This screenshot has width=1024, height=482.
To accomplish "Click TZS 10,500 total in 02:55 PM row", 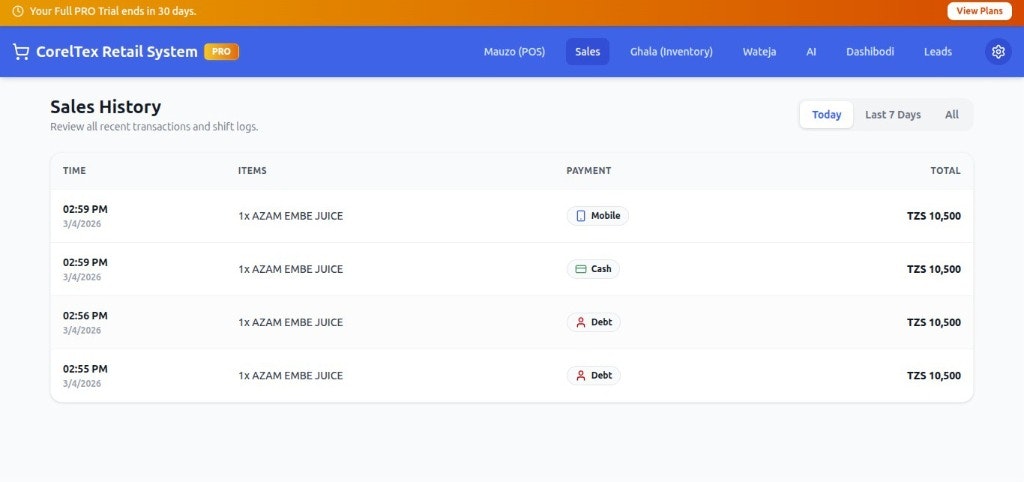I will pos(934,376).
